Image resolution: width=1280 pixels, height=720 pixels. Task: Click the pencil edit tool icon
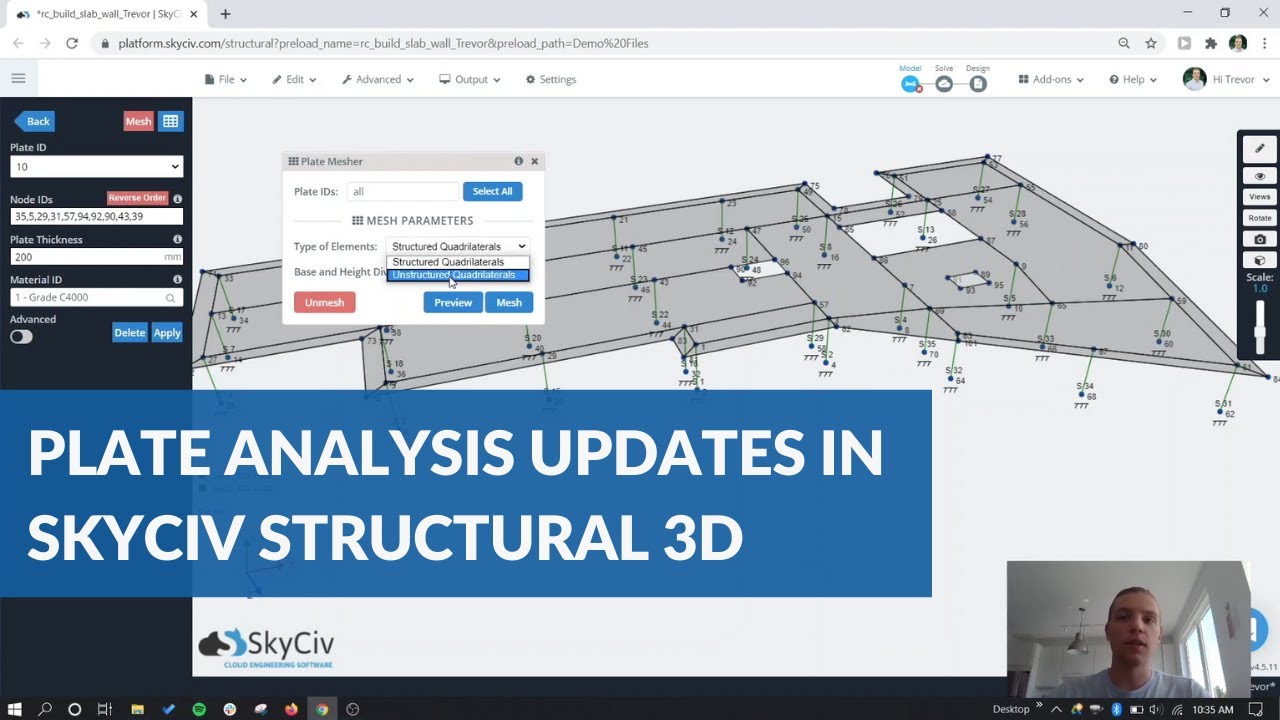1260,148
